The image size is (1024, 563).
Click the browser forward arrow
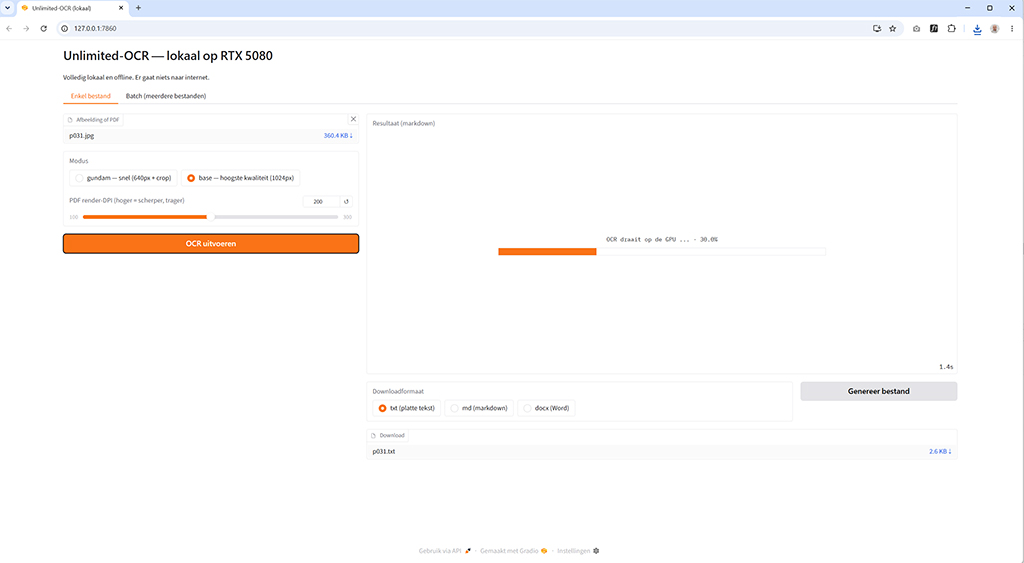point(26,29)
